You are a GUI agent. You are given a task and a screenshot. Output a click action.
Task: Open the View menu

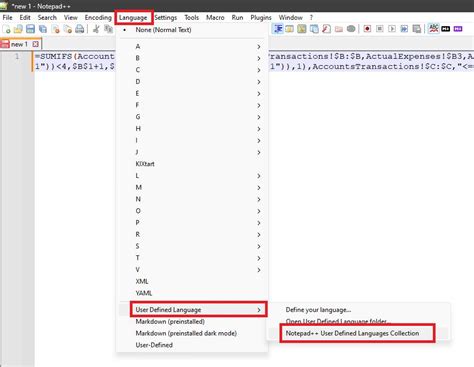tap(71, 17)
